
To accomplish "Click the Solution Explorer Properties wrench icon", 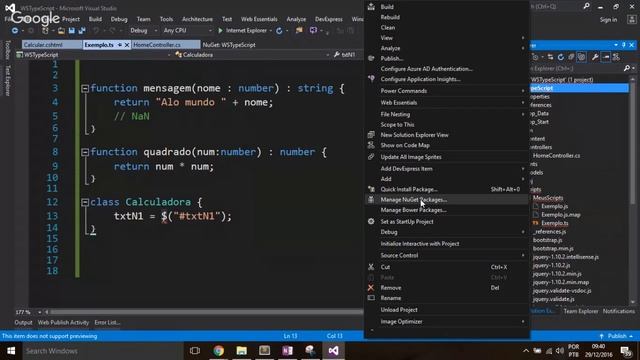I will point(595,57).
